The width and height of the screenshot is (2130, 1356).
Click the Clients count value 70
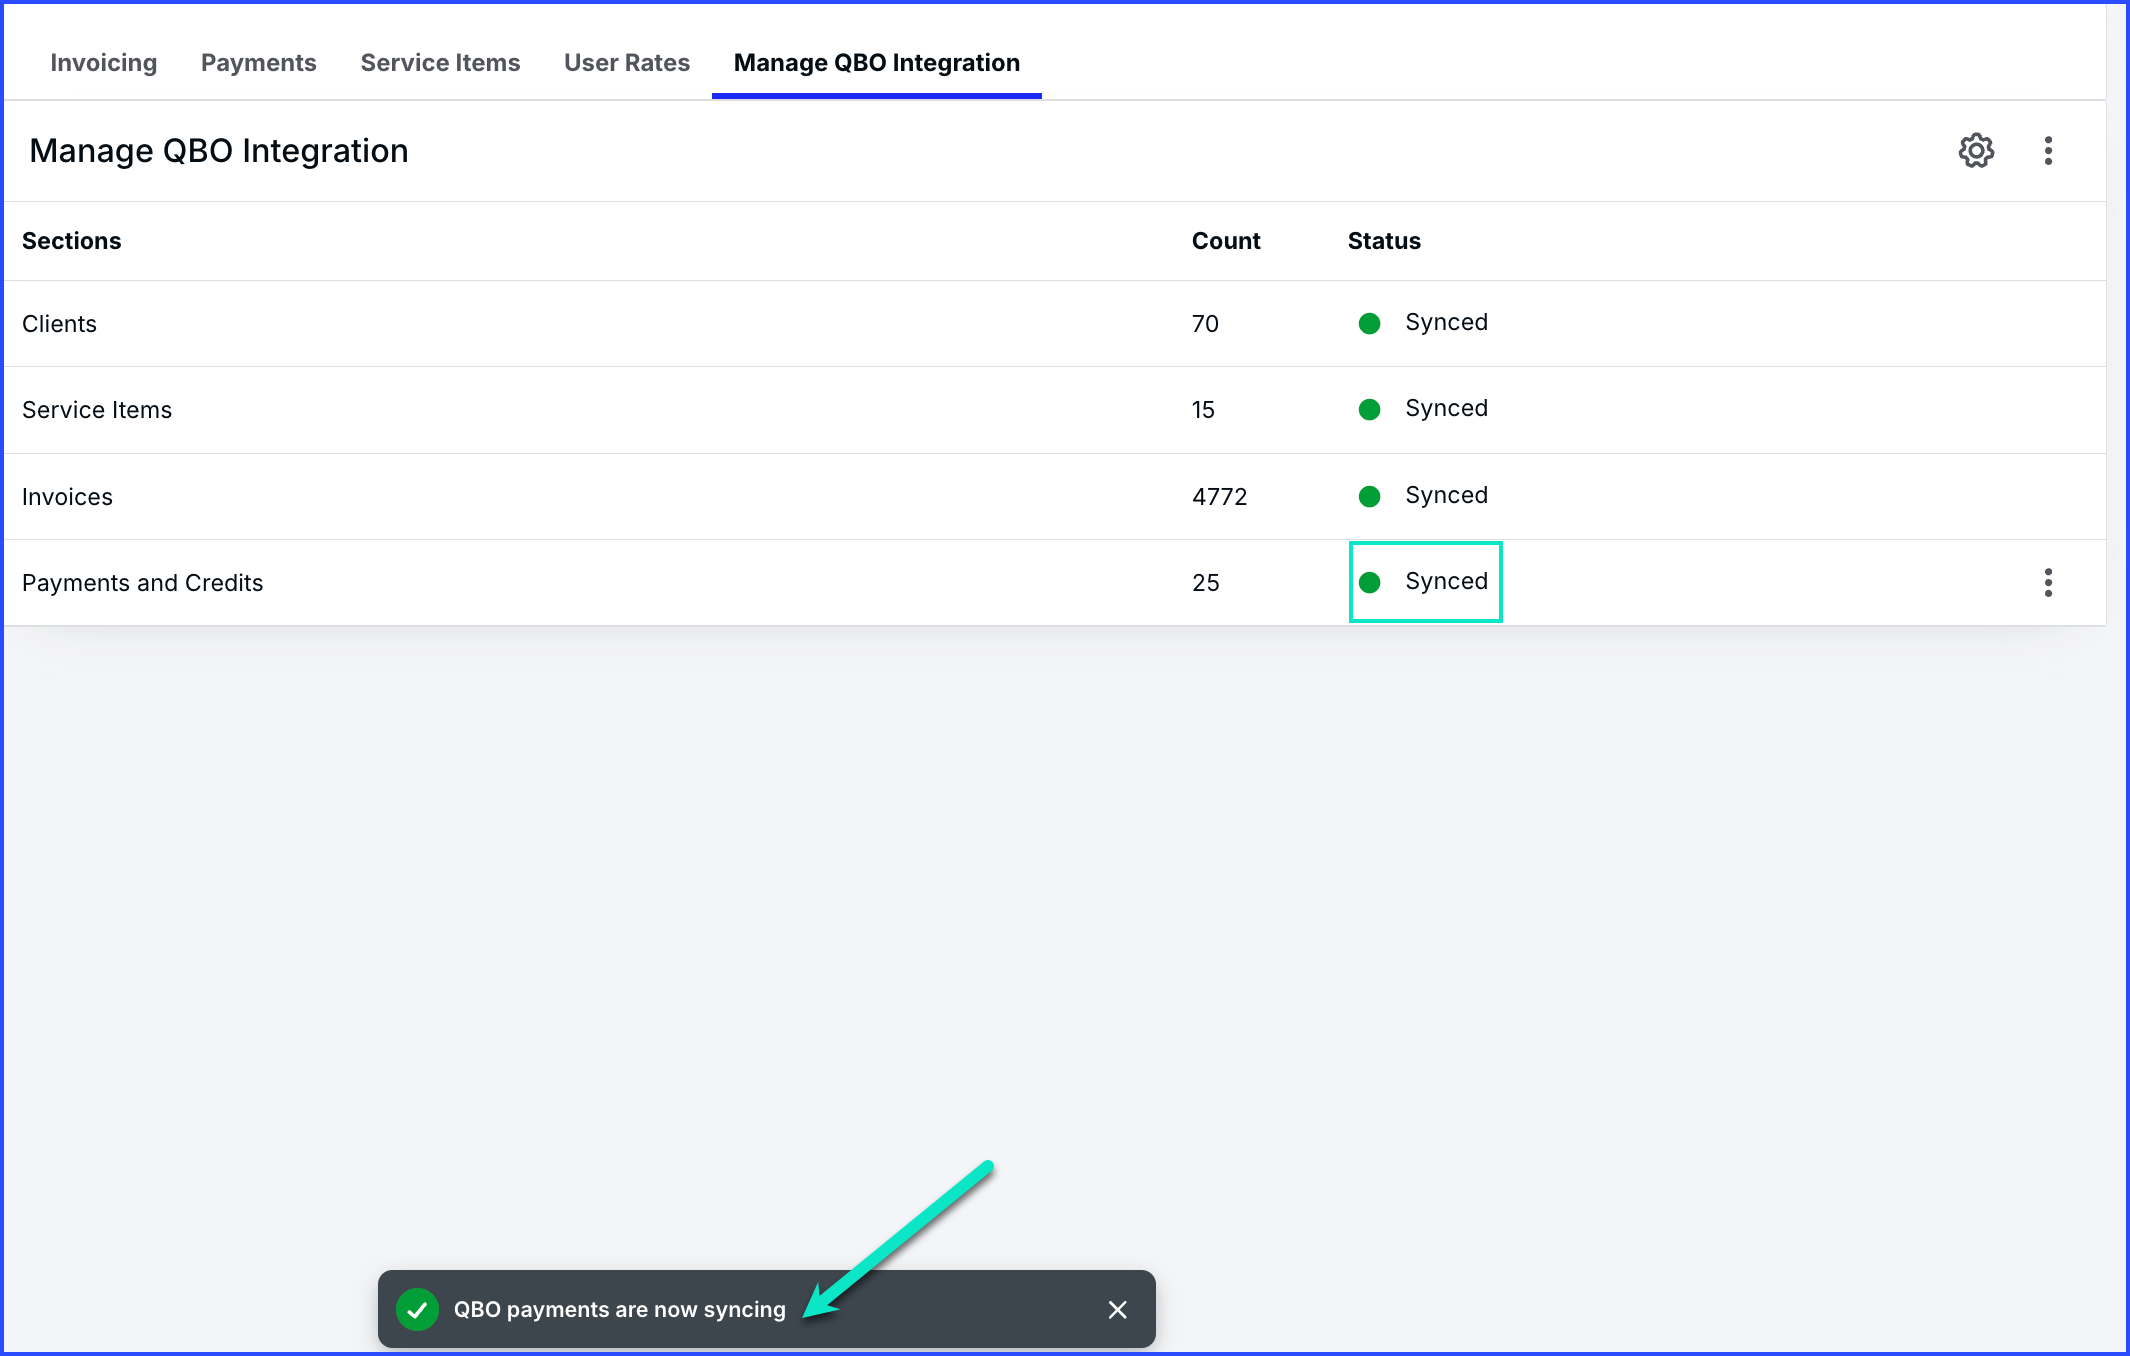coord(1205,324)
